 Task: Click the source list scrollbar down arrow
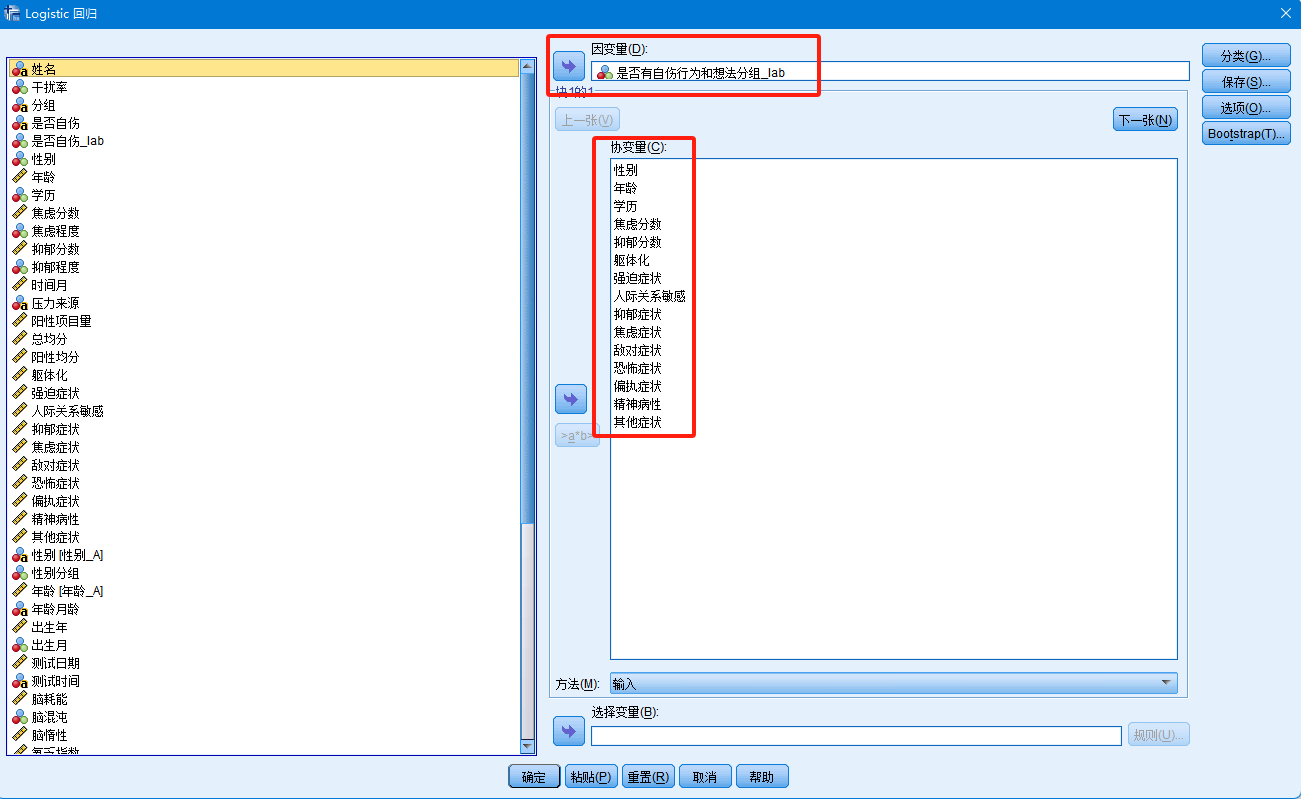[528, 746]
